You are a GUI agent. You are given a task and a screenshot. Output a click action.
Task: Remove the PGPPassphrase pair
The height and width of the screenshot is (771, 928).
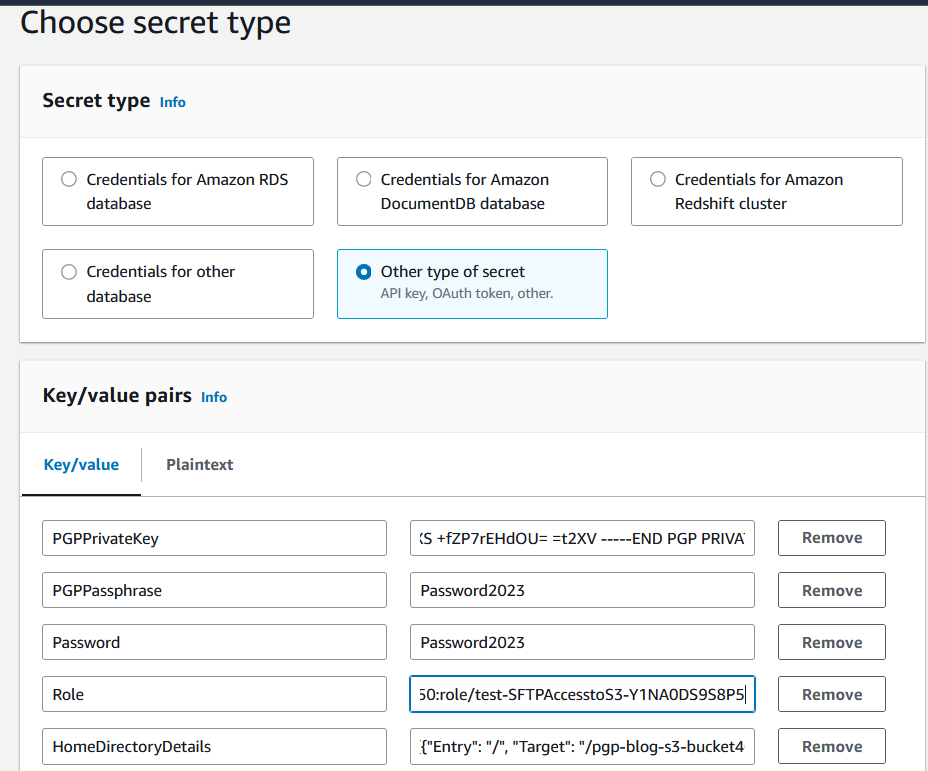831,590
